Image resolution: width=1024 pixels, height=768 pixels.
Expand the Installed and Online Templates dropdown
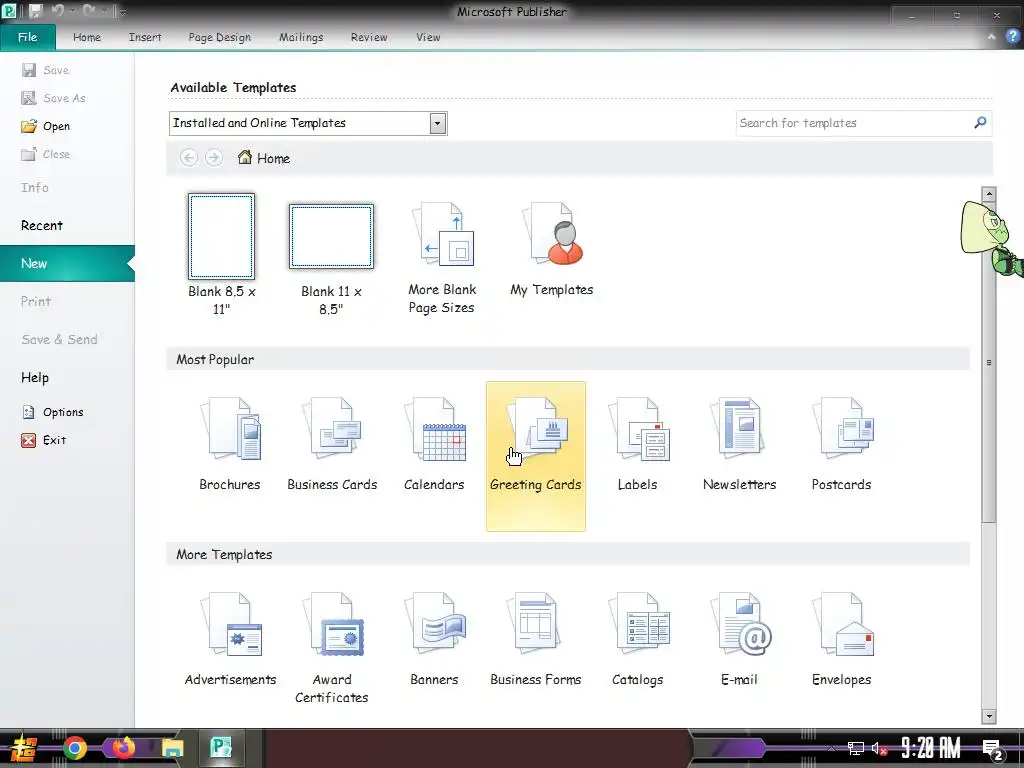(438, 123)
